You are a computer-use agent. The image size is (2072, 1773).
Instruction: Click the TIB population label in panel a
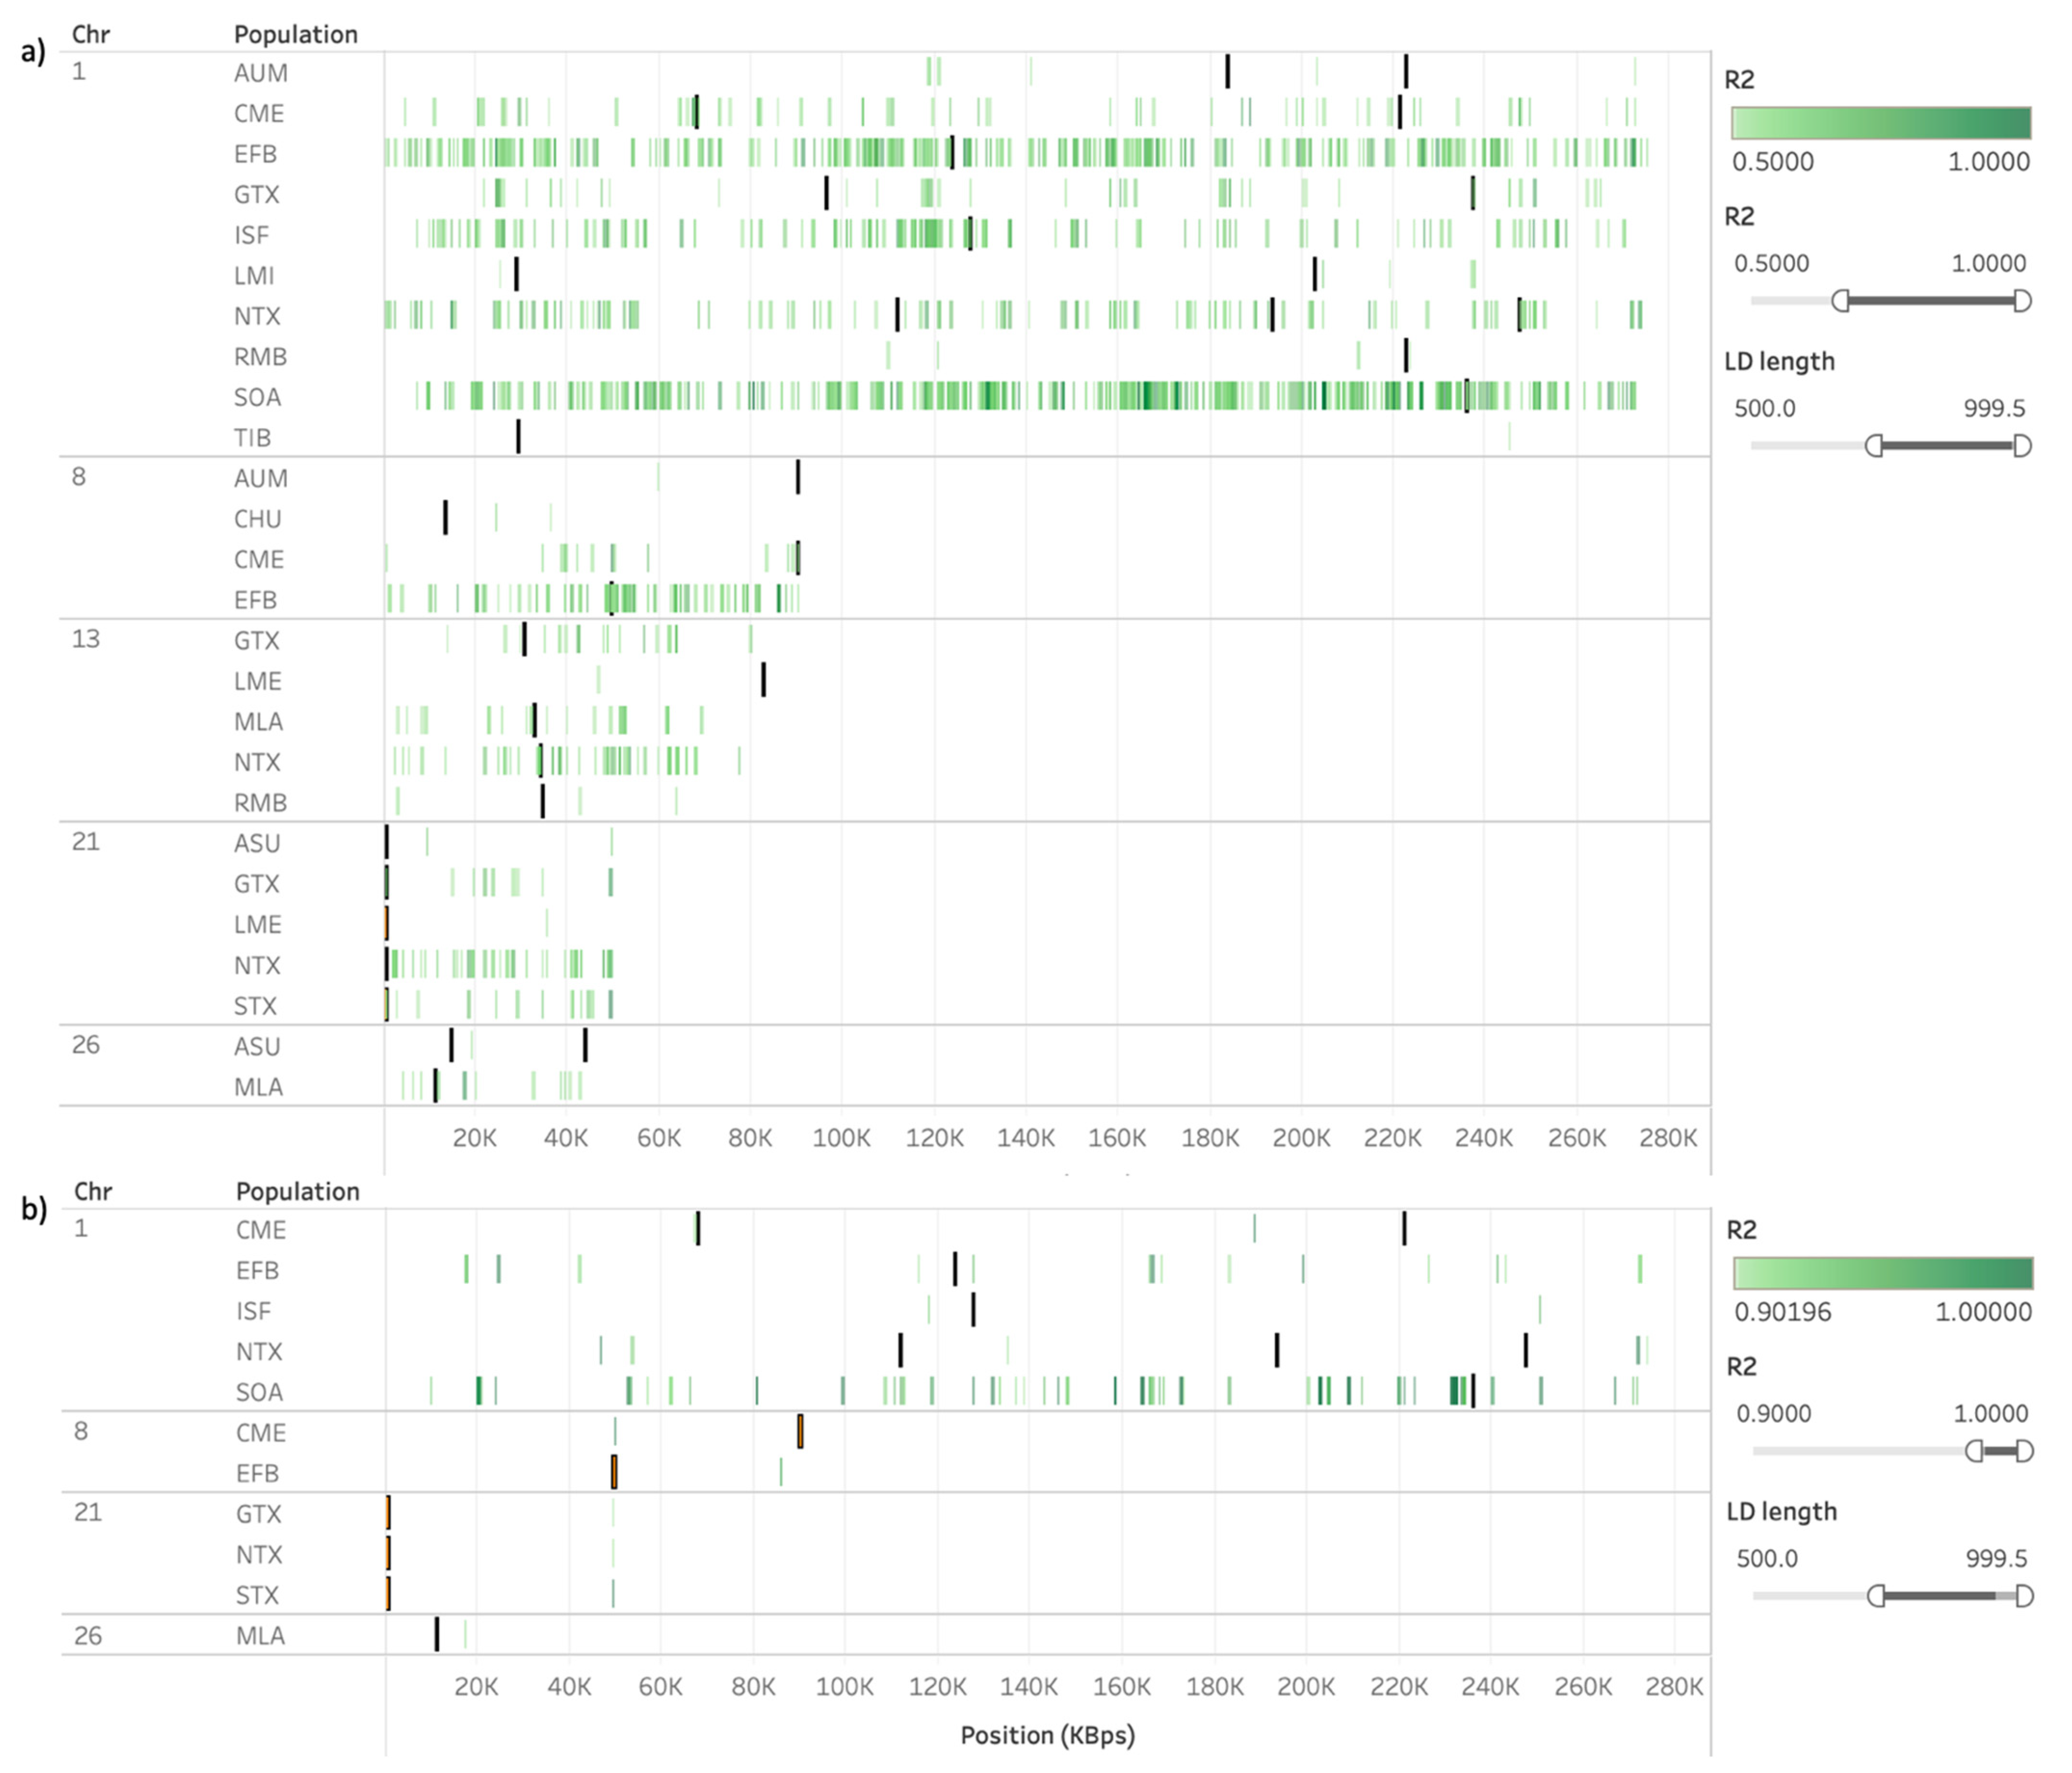252,438
